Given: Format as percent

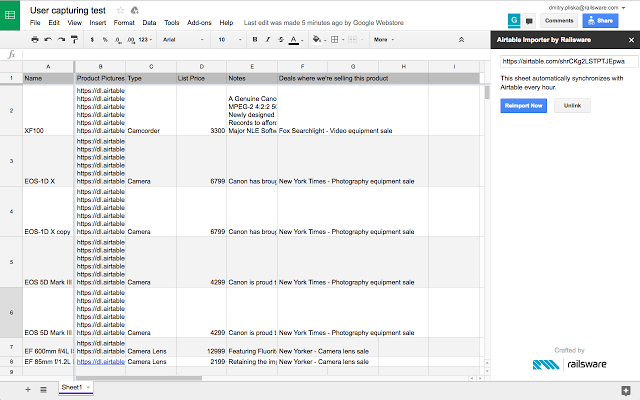Looking at the screenshot, I should point(105,40).
